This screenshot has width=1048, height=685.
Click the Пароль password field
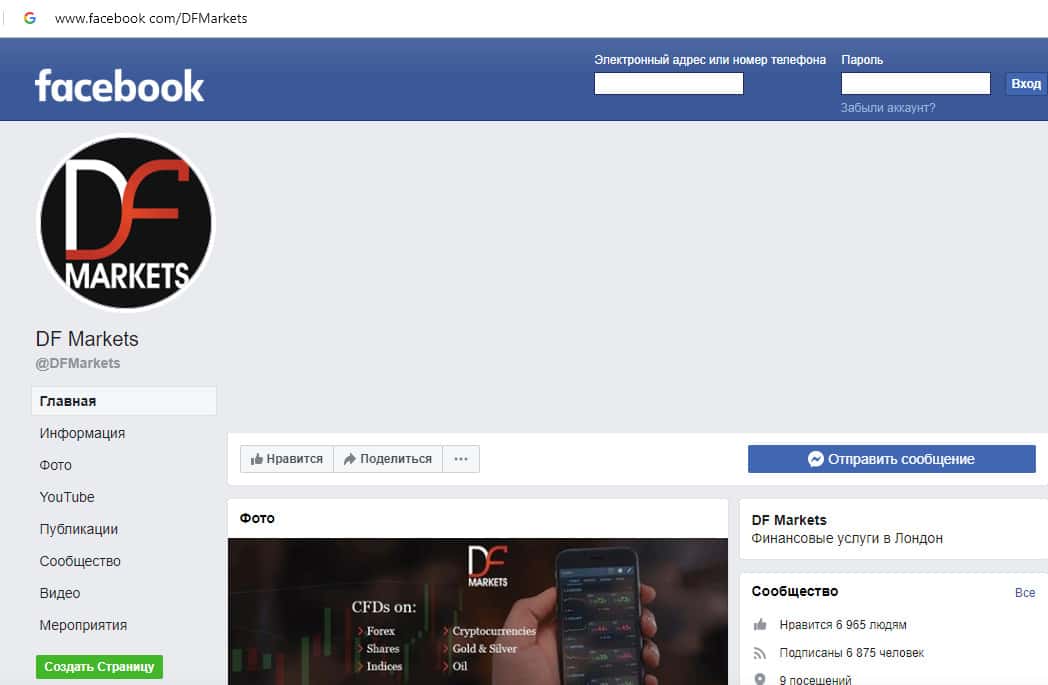point(915,84)
